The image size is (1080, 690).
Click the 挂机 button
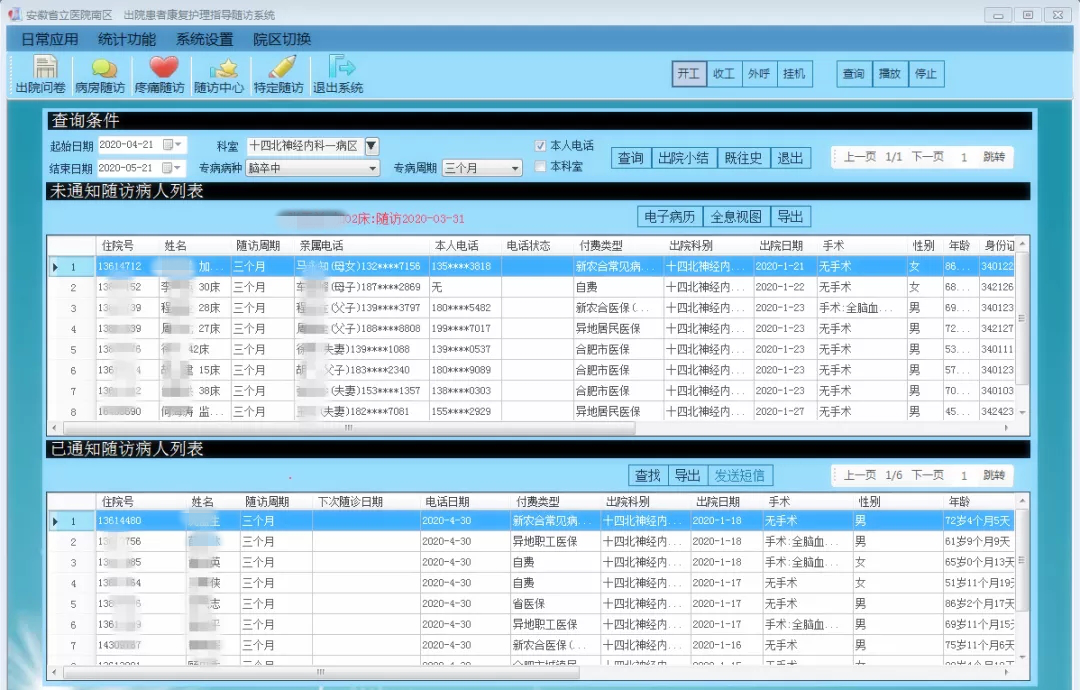point(794,74)
